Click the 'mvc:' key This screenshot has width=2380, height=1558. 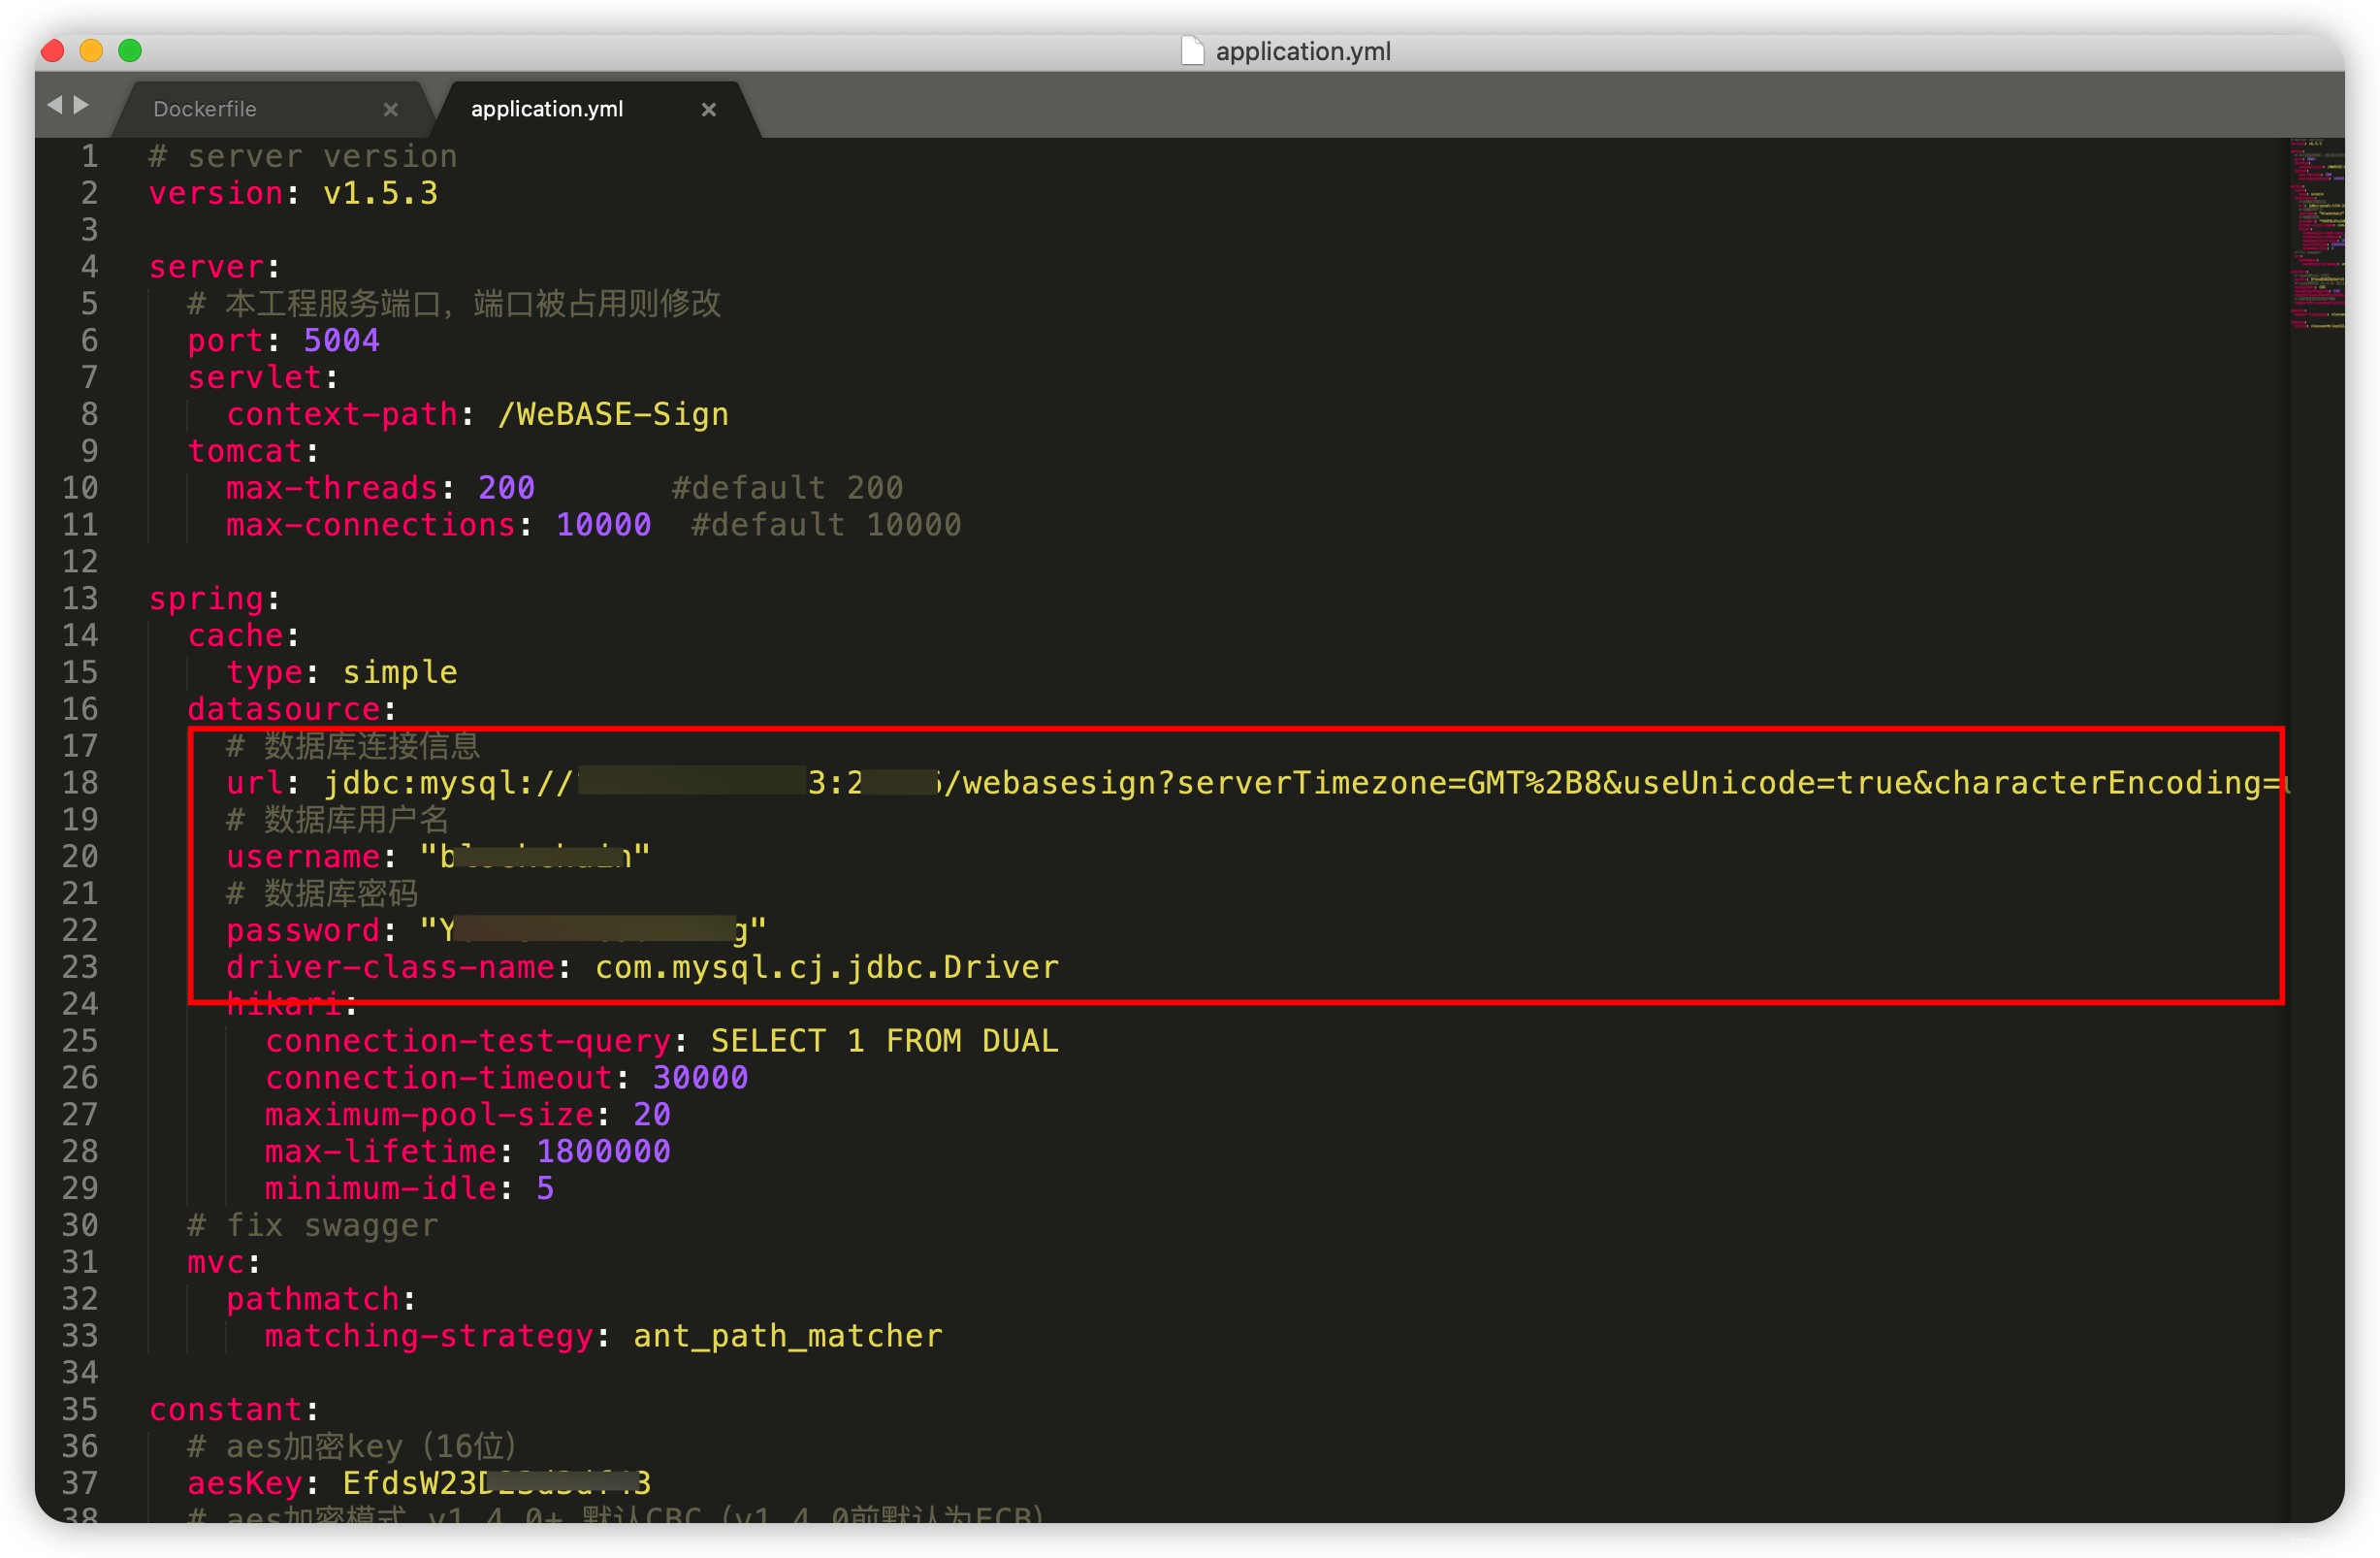pyautogui.click(x=223, y=1263)
